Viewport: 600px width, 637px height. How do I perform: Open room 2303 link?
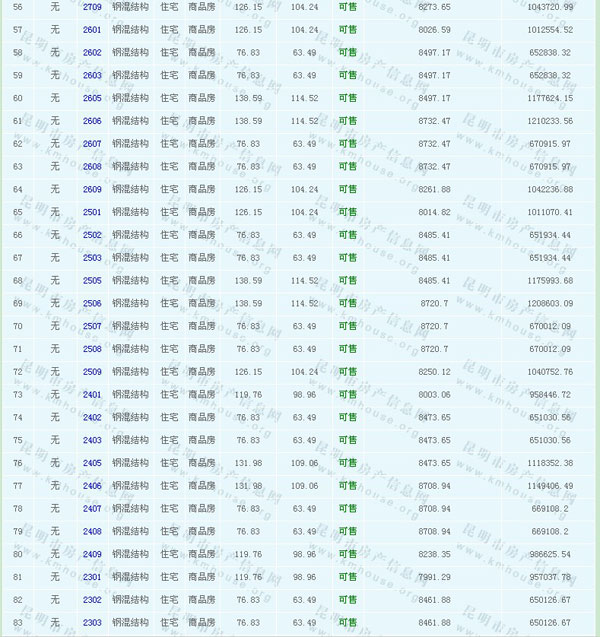[92, 623]
